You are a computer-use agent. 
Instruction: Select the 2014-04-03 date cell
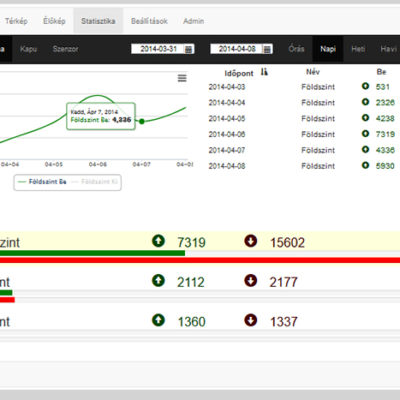(x=227, y=87)
